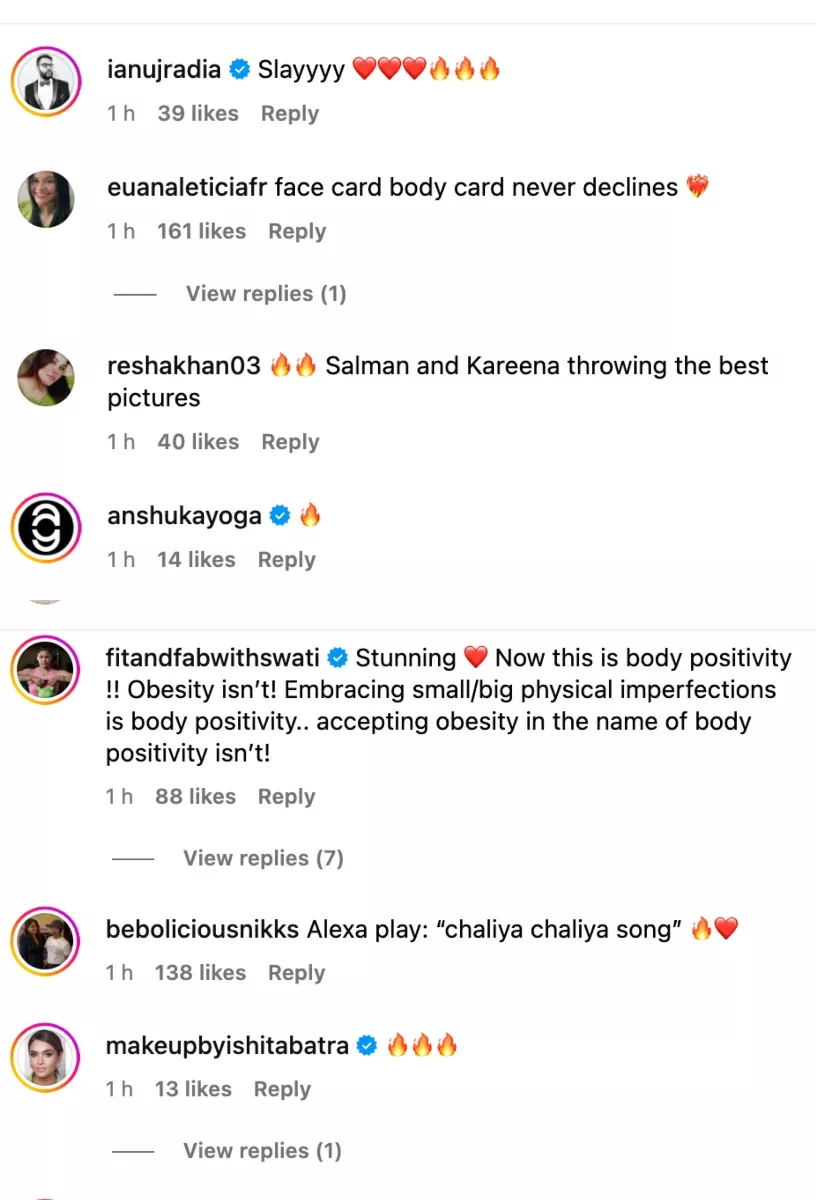
Task: Click anshukayoga's logo avatar
Action: (x=46, y=527)
